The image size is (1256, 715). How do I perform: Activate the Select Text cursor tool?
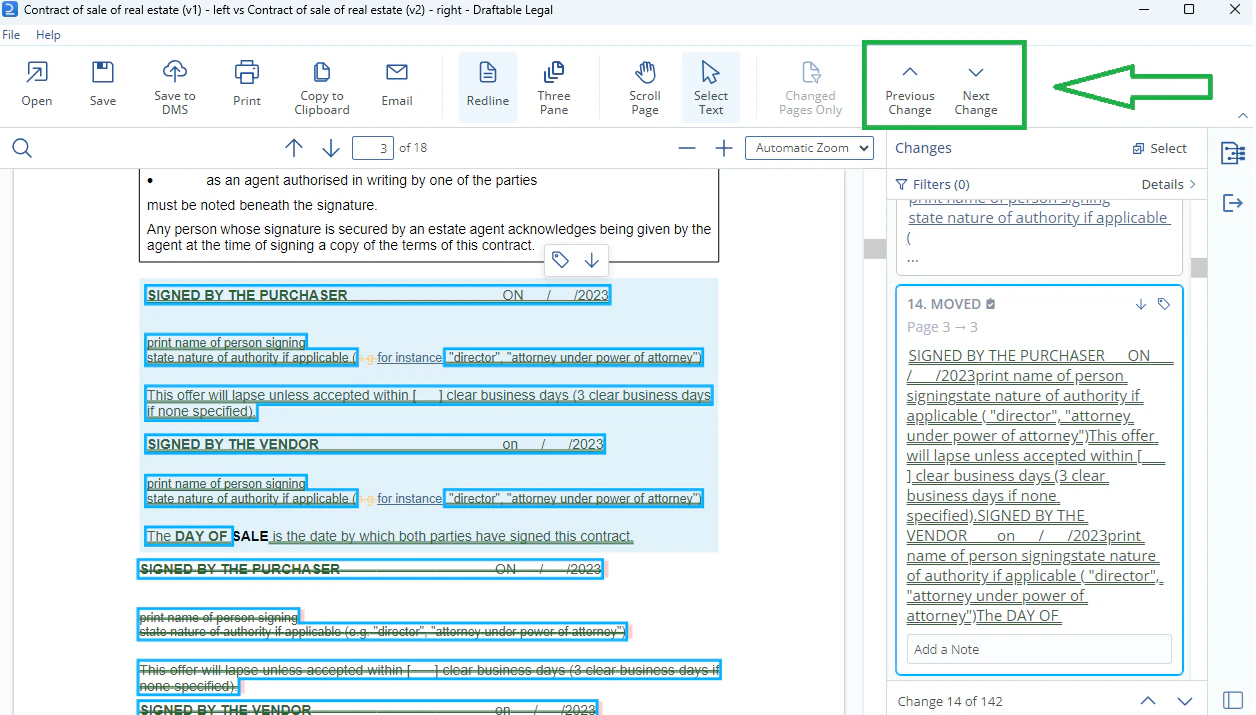(711, 86)
